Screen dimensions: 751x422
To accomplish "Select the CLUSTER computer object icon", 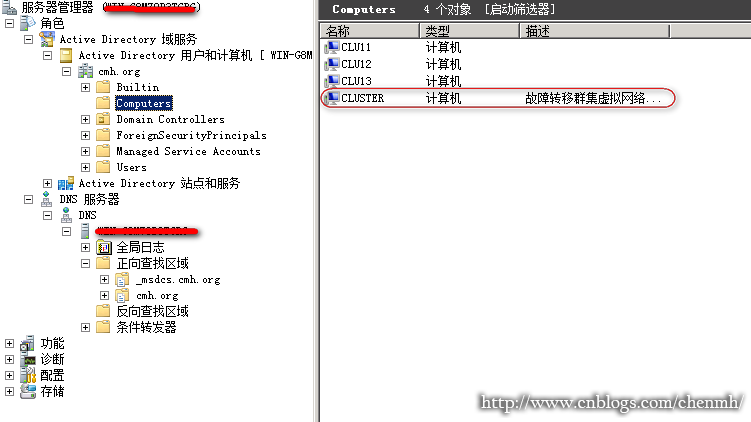I will 331,98.
